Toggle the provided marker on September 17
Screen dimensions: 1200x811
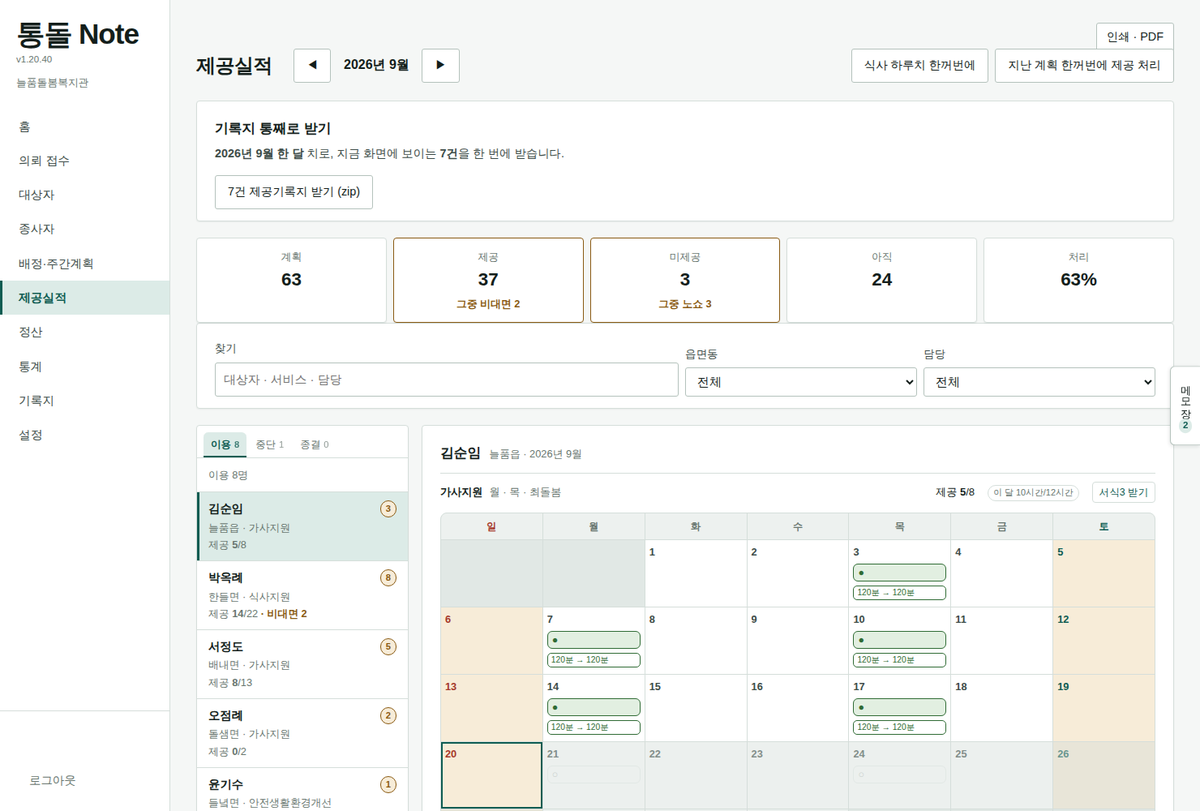pyautogui.click(x=899, y=707)
